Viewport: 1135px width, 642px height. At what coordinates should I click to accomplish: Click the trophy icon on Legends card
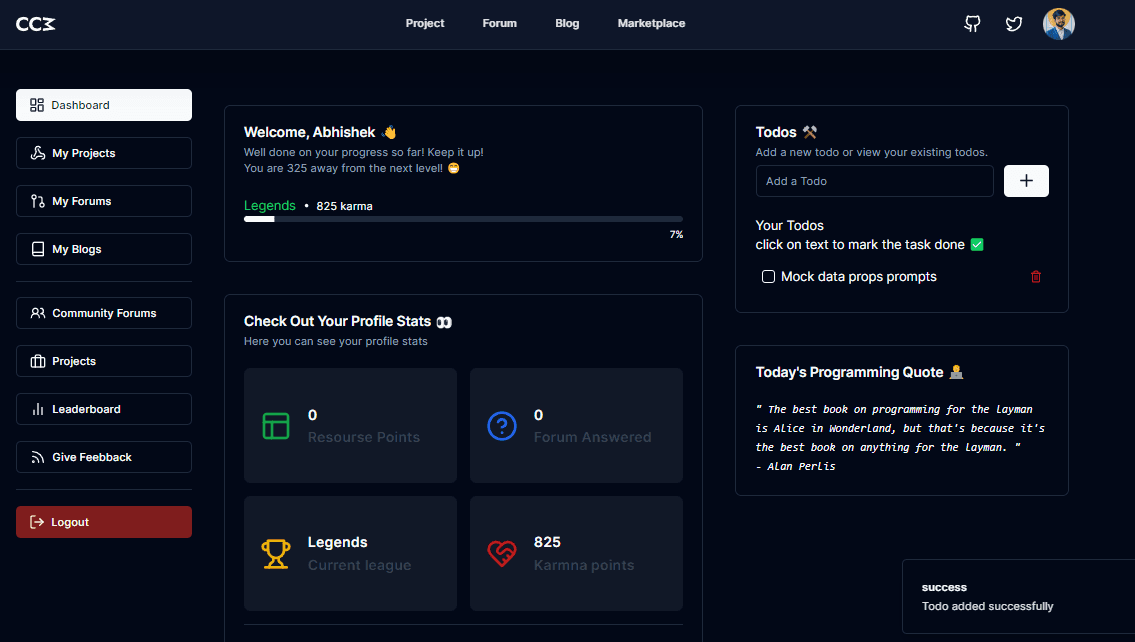[x=276, y=553]
